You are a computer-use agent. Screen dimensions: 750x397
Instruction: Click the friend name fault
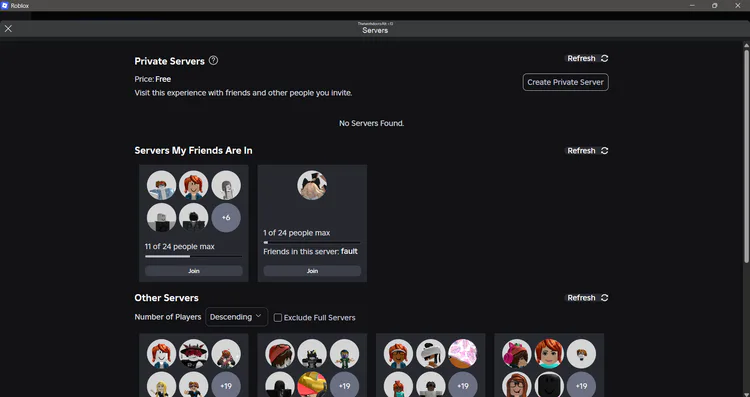pyautogui.click(x=349, y=251)
